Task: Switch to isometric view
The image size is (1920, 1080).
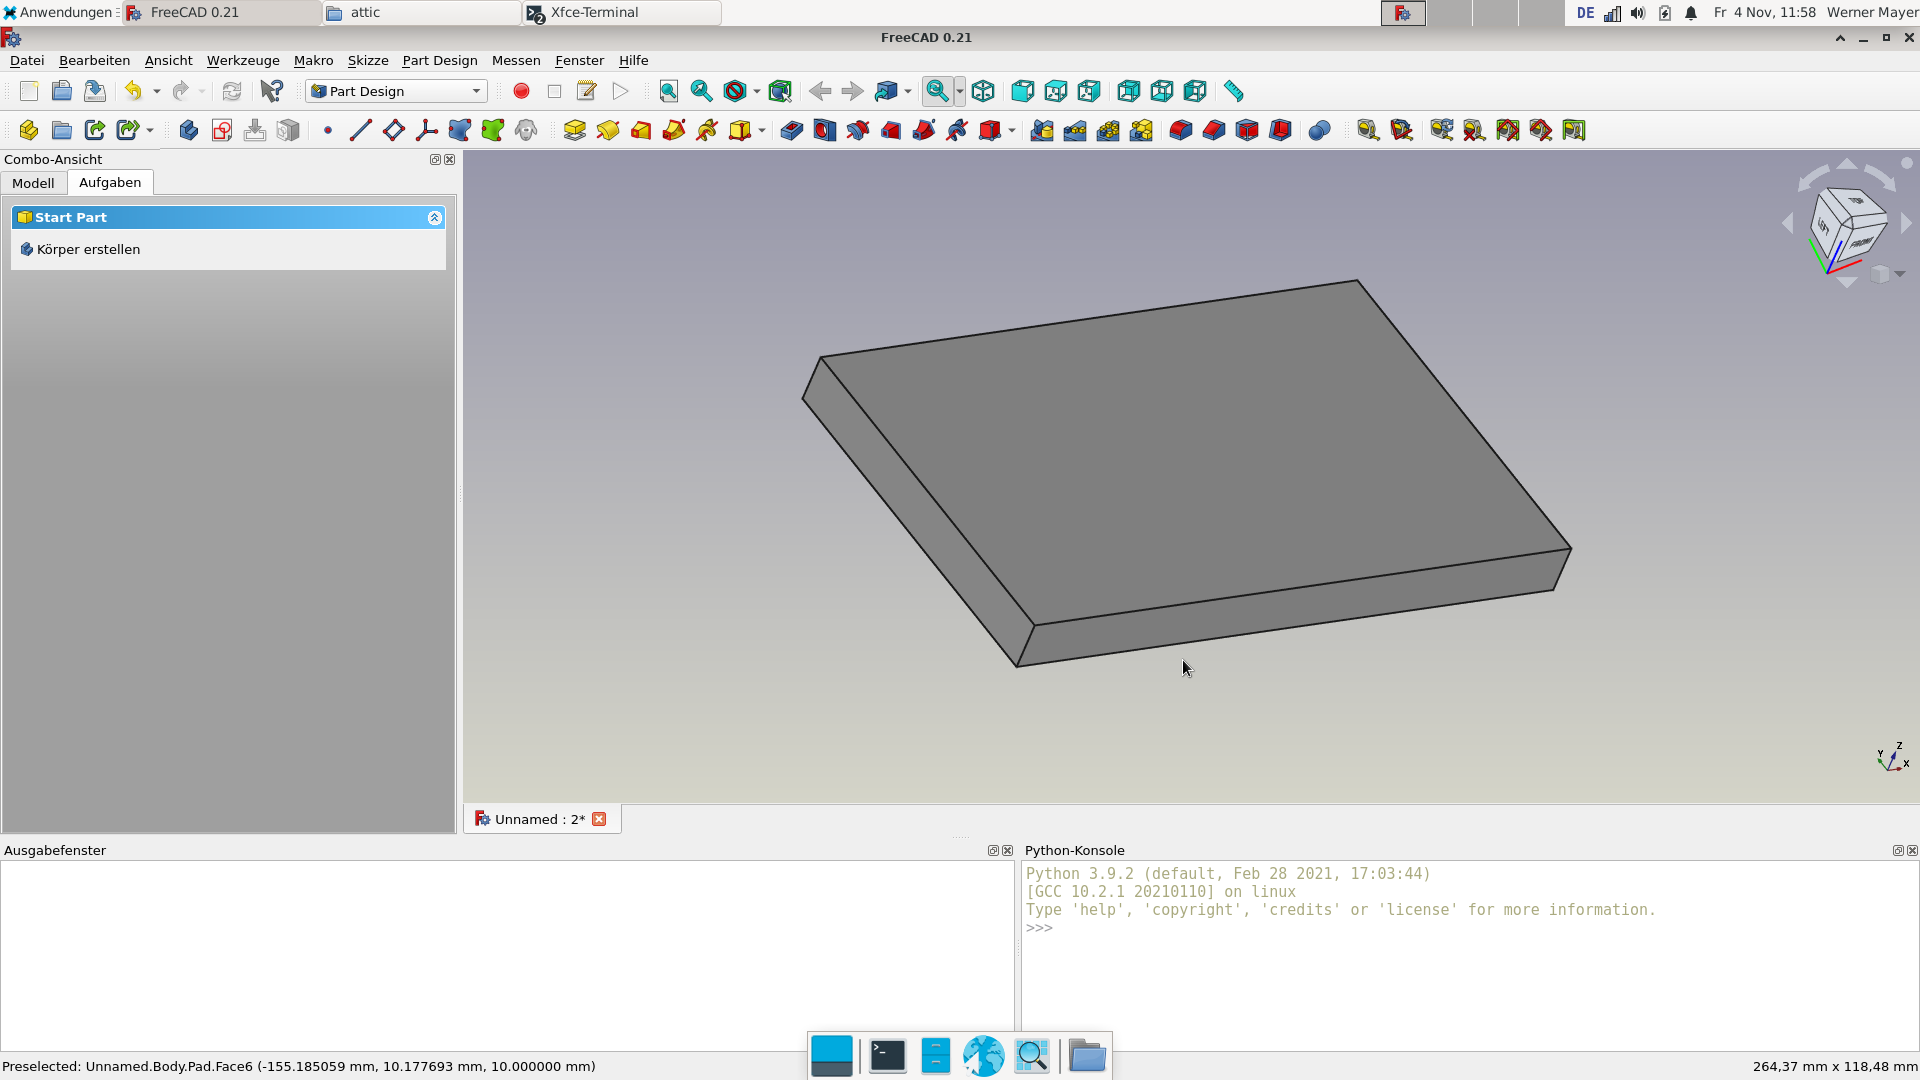Action: pyautogui.click(x=983, y=91)
